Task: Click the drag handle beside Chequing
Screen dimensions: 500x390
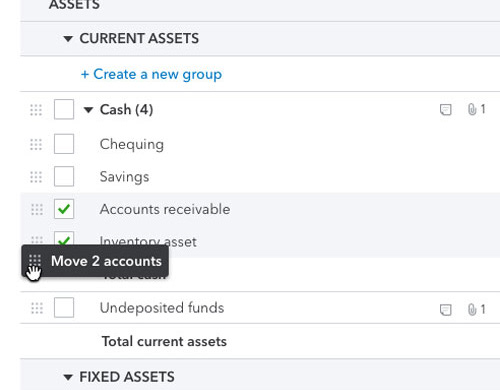Action: pos(36,144)
